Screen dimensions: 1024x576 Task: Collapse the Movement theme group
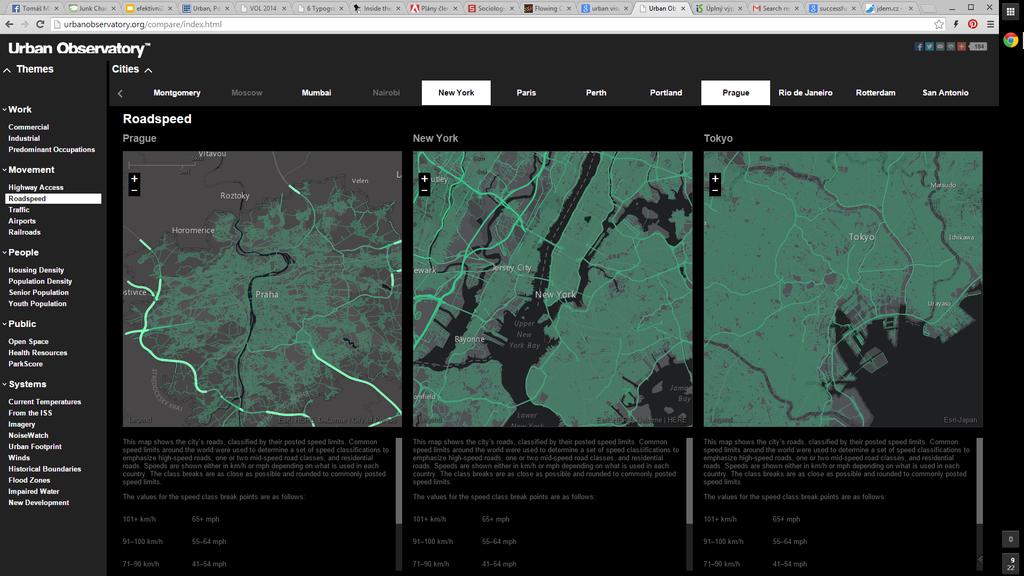point(5,170)
